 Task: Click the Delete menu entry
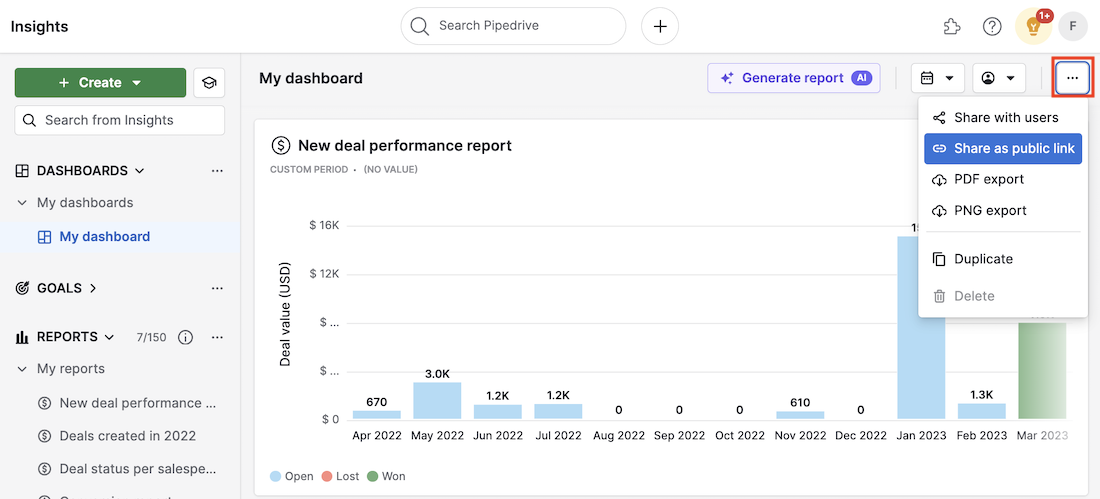pyautogui.click(x=1002, y=296)
